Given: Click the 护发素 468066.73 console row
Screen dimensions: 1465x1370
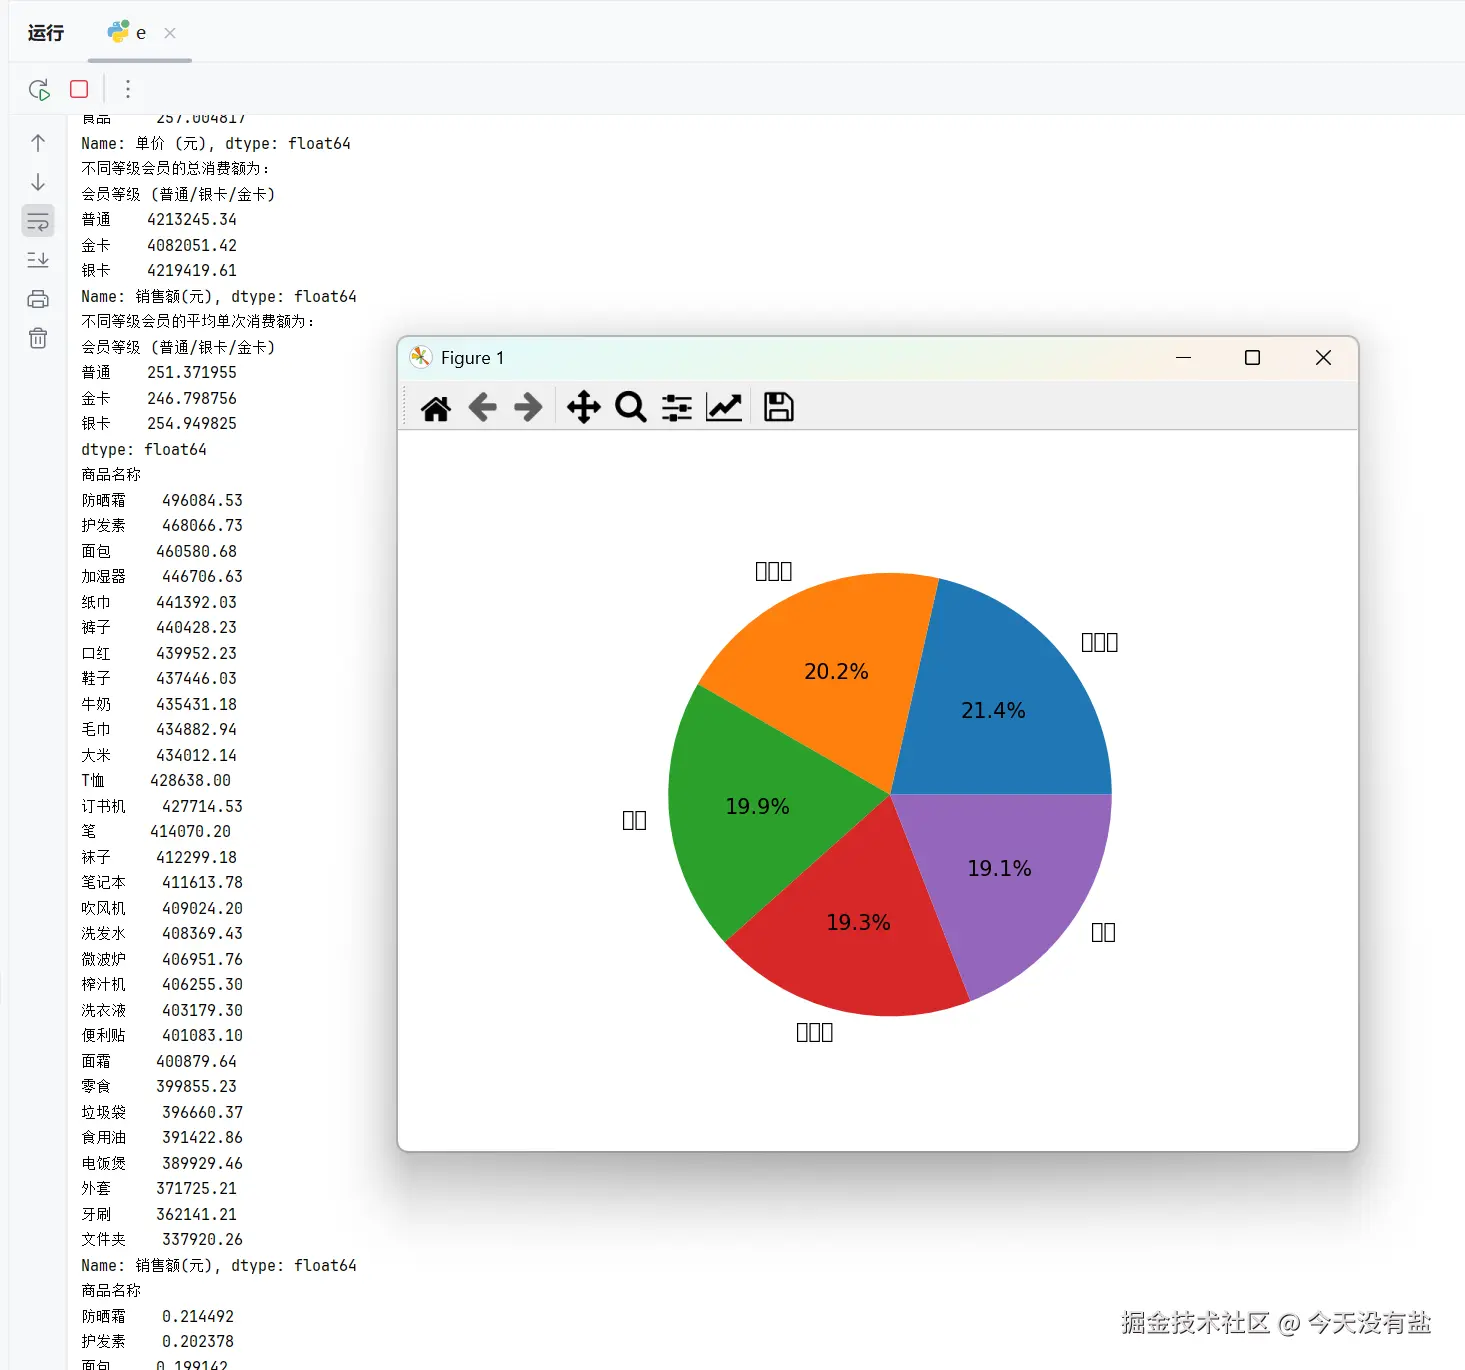Looking at the screenshot, I should pyautogui.click(x=162, y=526).
